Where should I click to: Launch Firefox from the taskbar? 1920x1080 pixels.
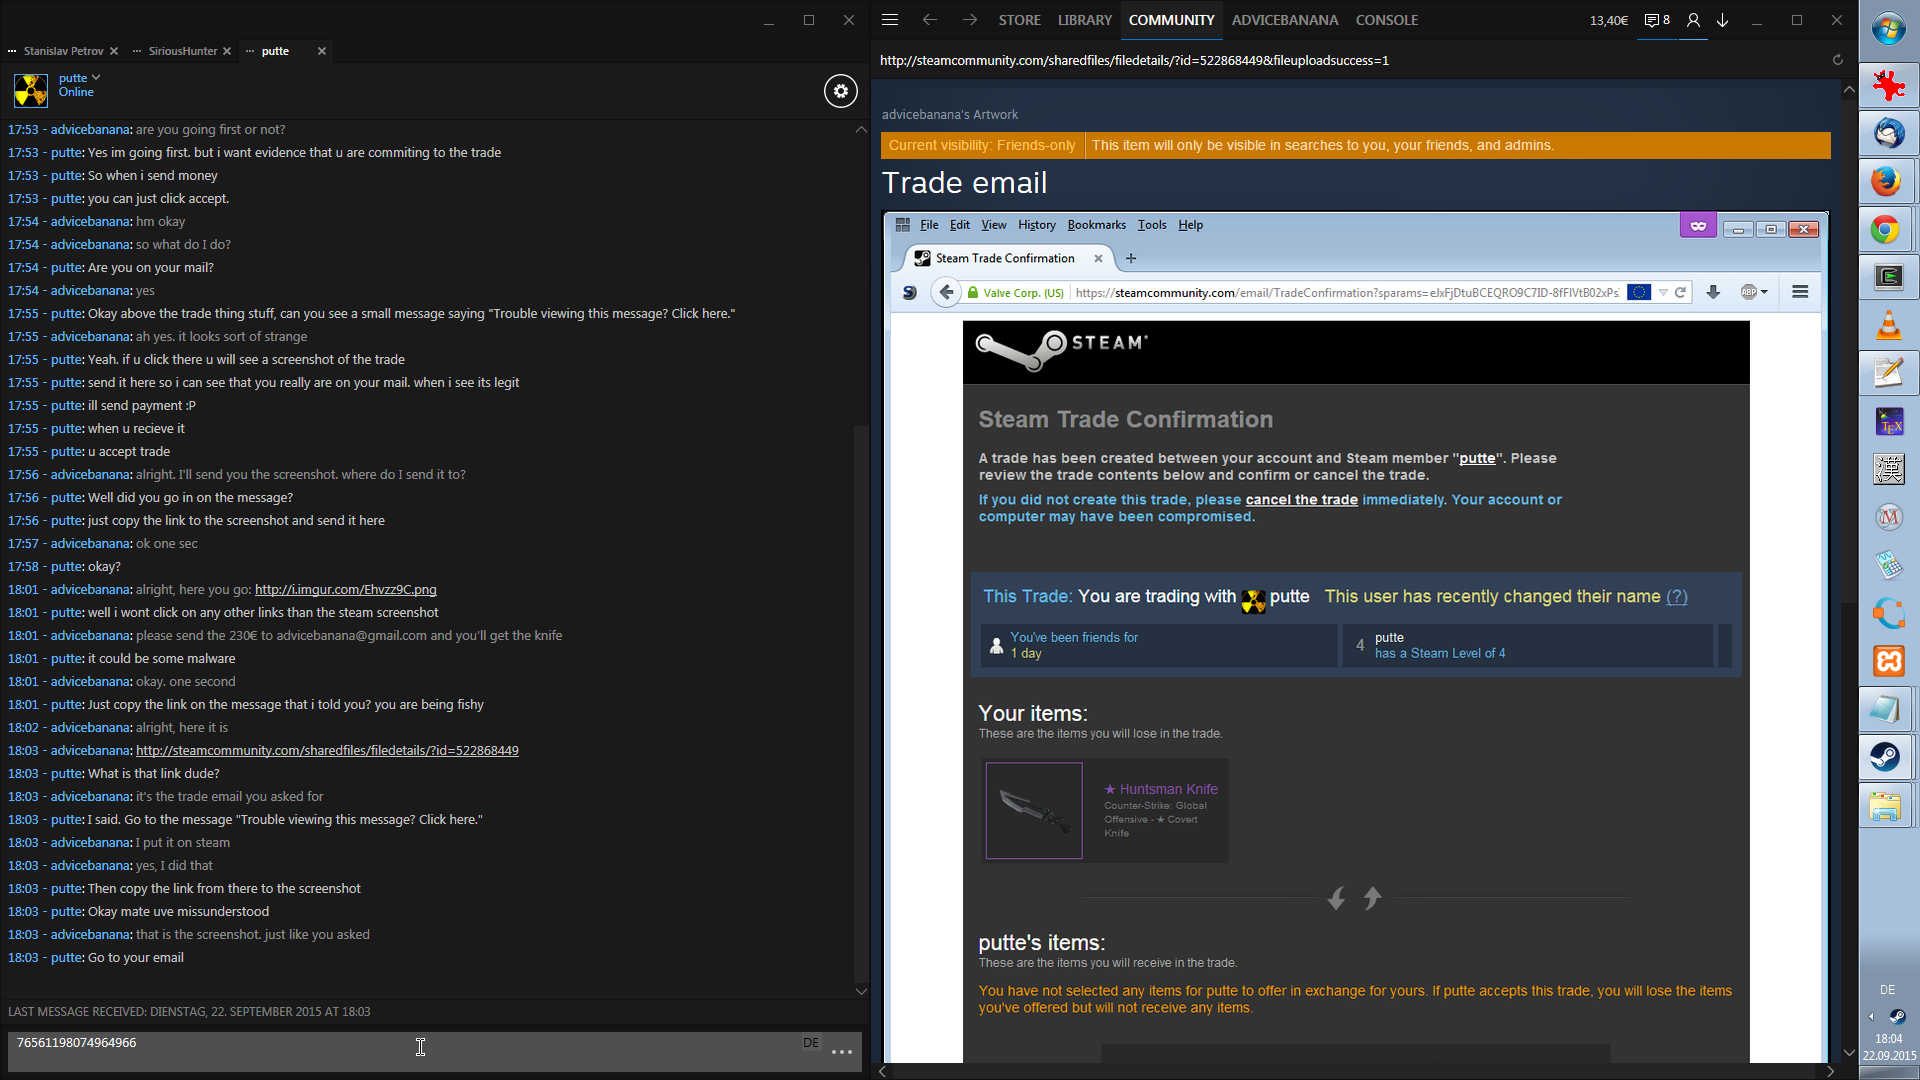1887,182
